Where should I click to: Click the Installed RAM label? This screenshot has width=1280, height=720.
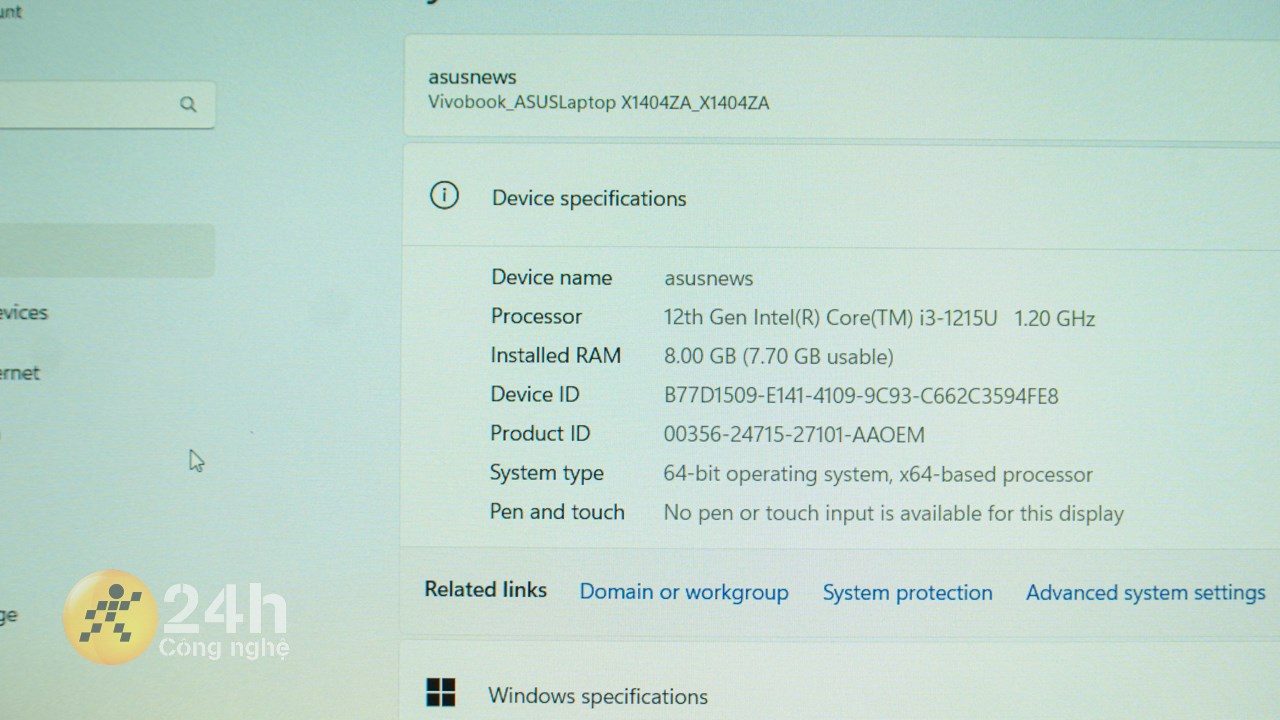pyautogui.click(x=556, y=355)
